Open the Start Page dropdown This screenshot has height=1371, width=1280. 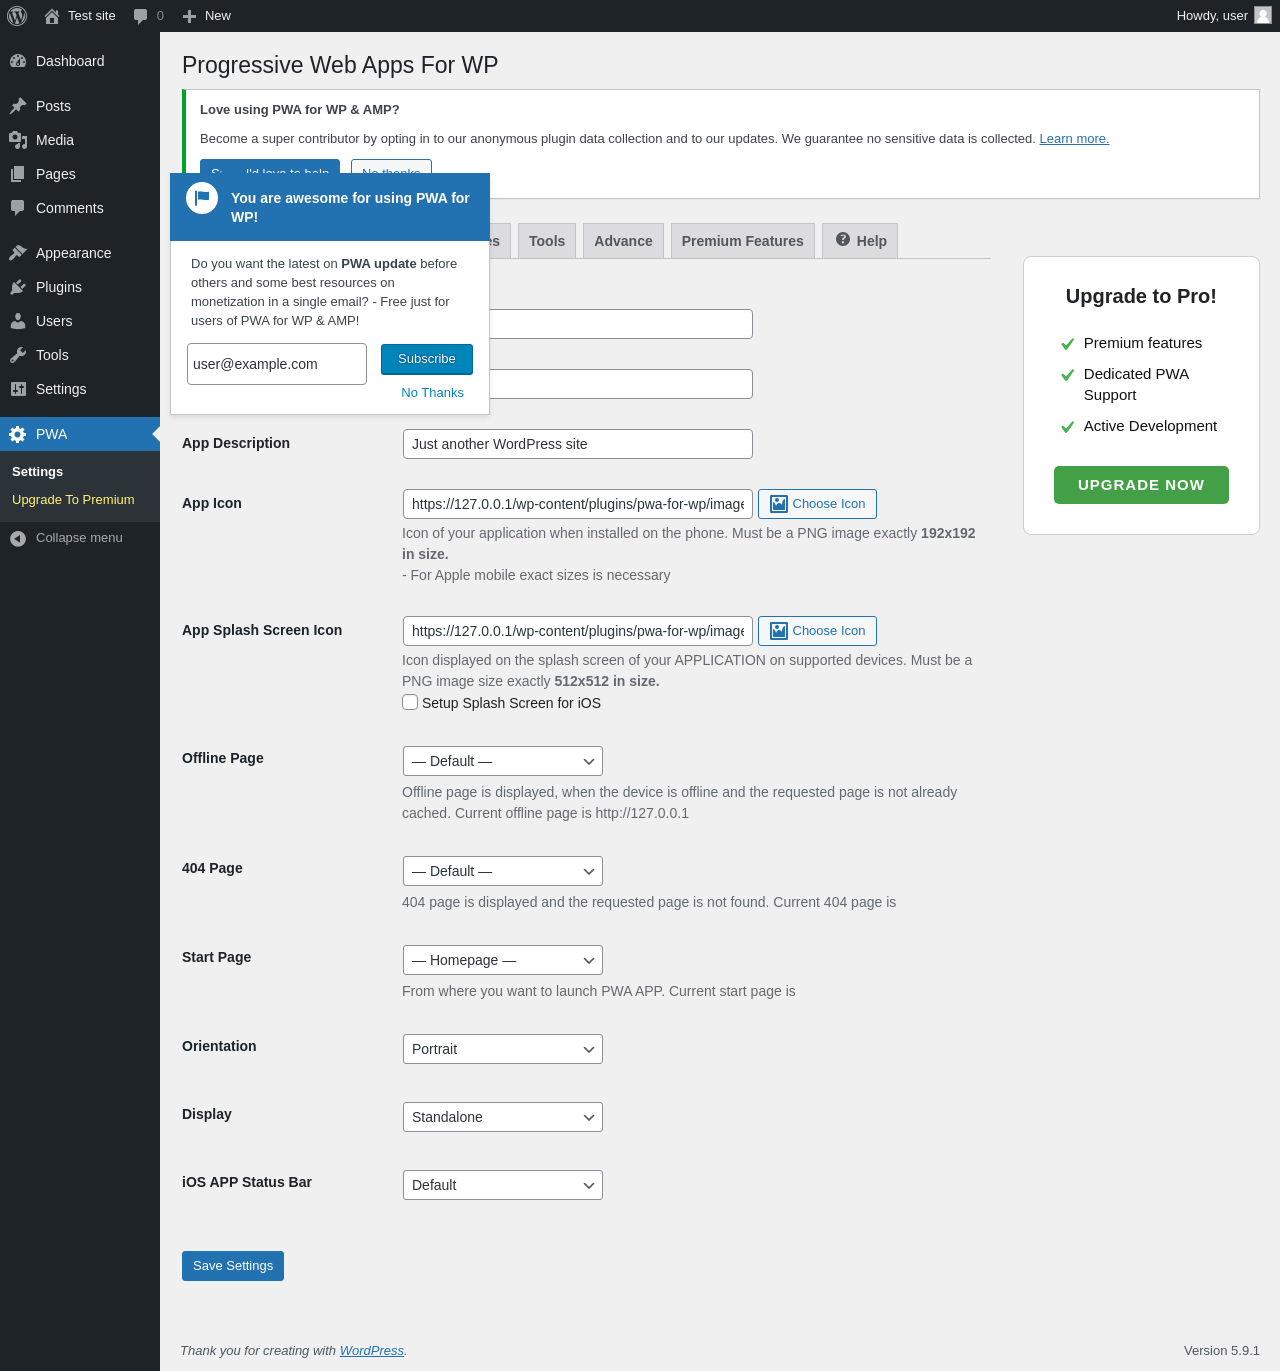tap(503, 960)
